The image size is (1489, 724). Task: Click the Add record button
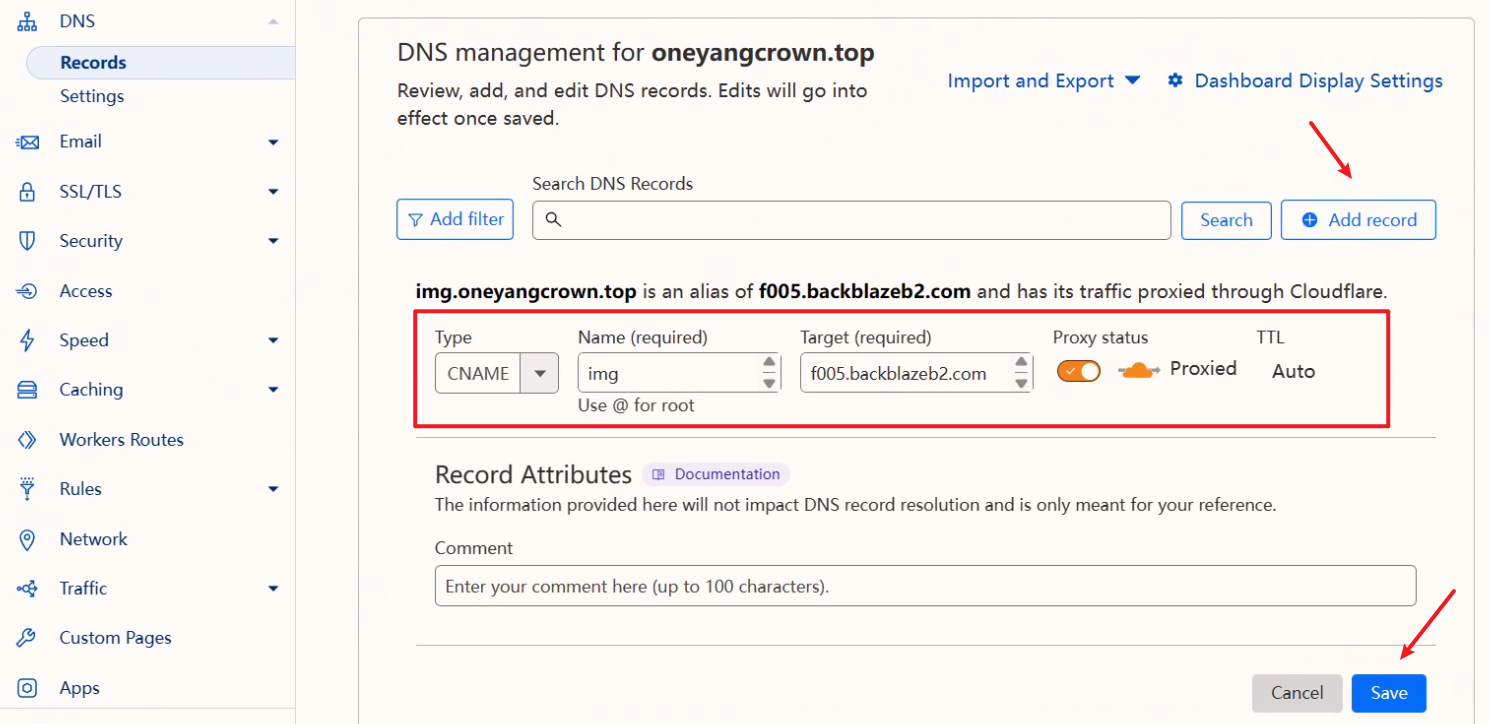(1358, 220)
